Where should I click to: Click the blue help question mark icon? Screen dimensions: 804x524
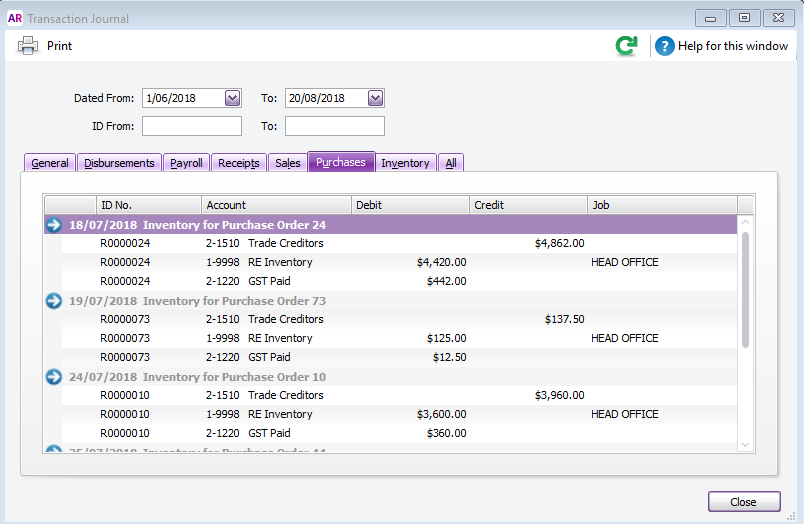pyautogui.click(x=665, y=46)
